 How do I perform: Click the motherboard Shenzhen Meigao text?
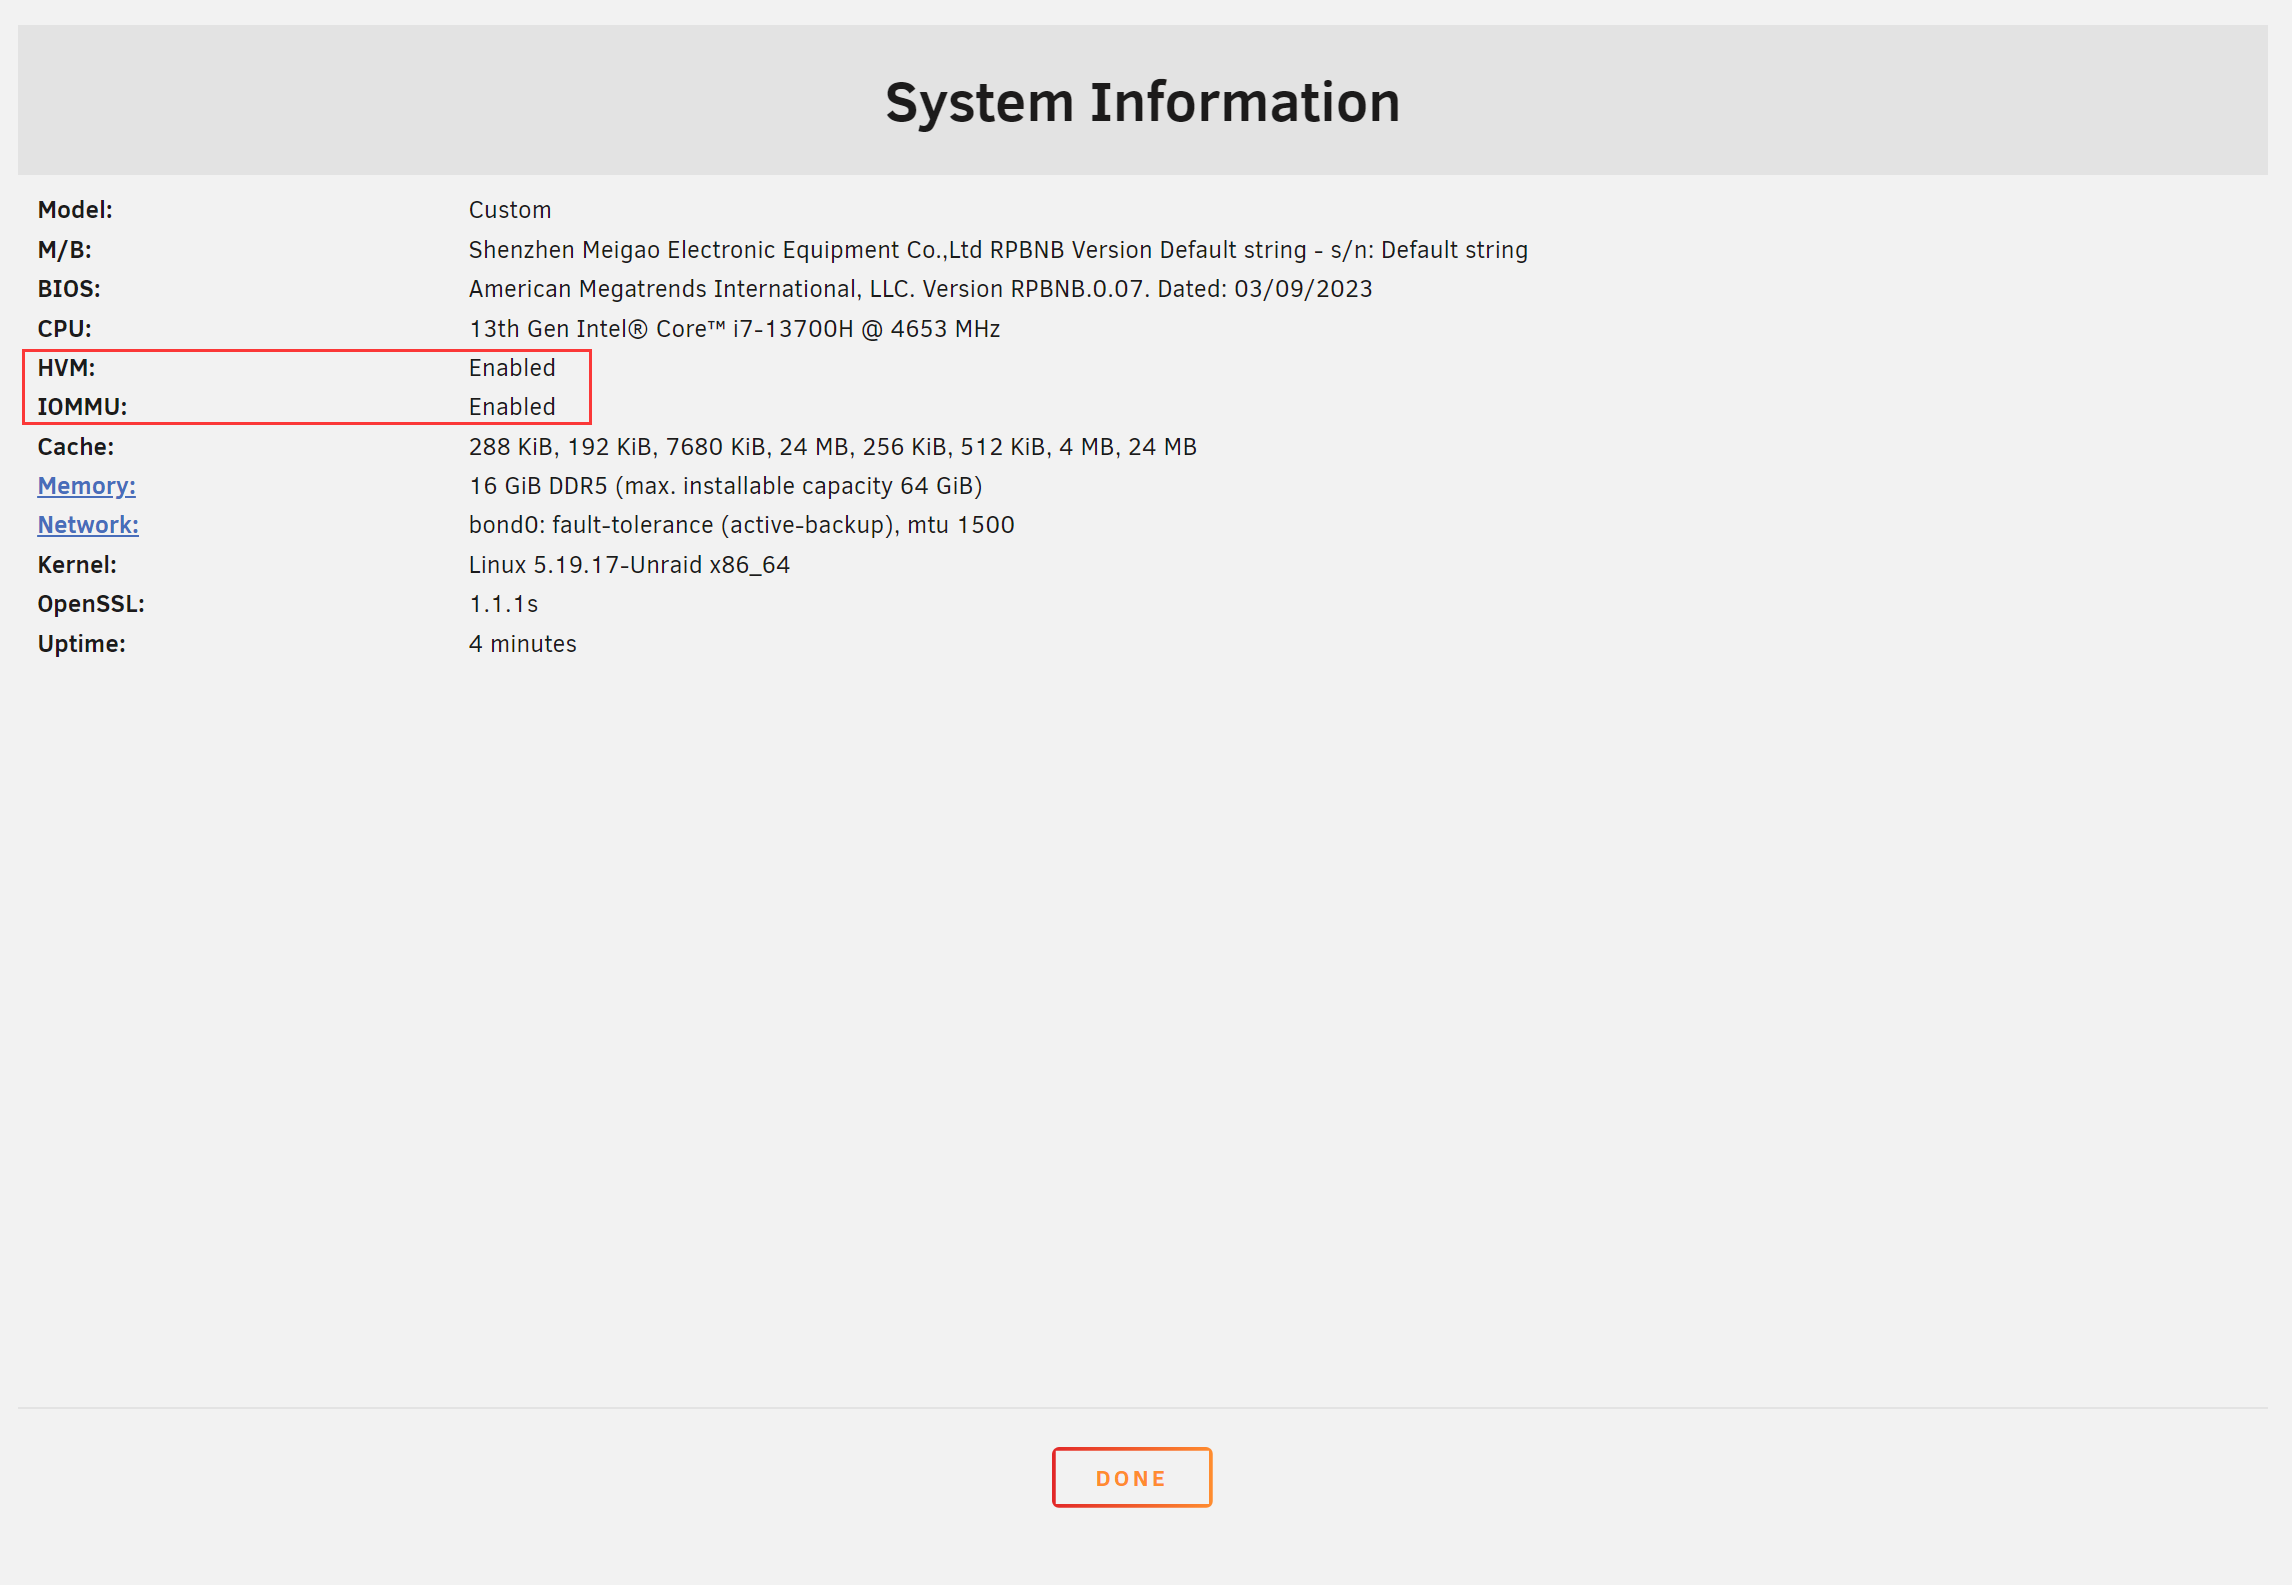[997, 250]
